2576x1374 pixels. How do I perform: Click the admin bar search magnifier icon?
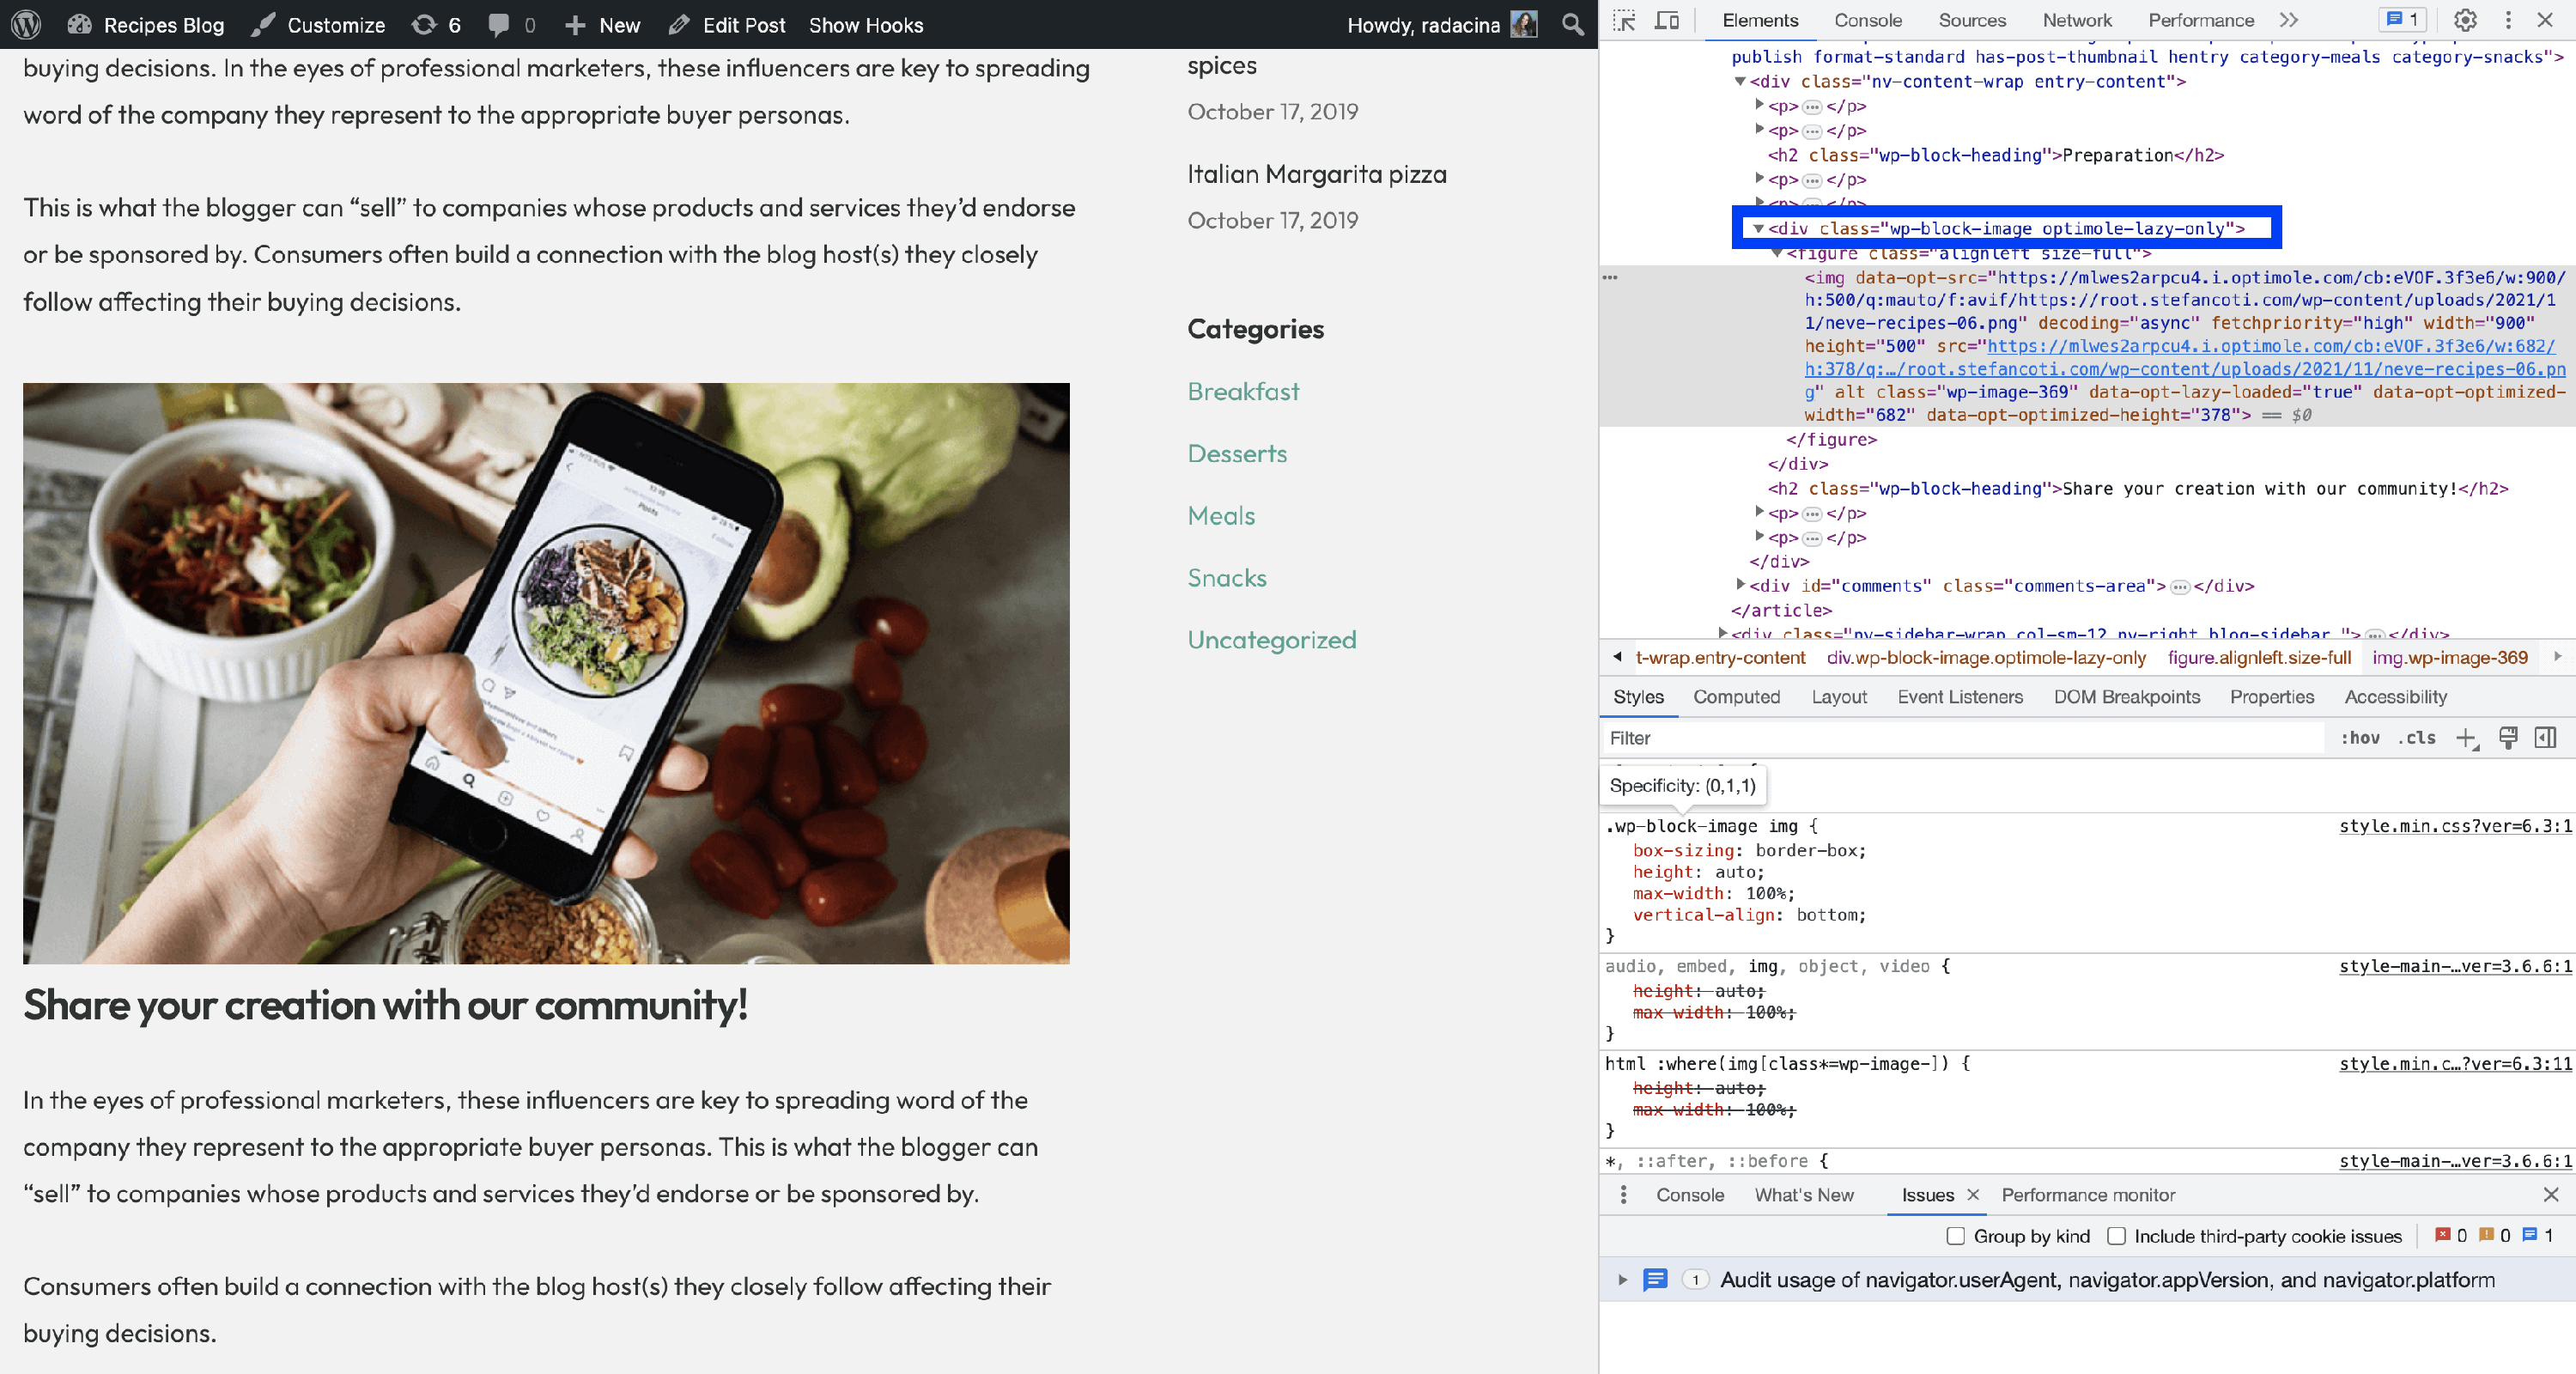pyautogui.click(x=1573, y=25)
